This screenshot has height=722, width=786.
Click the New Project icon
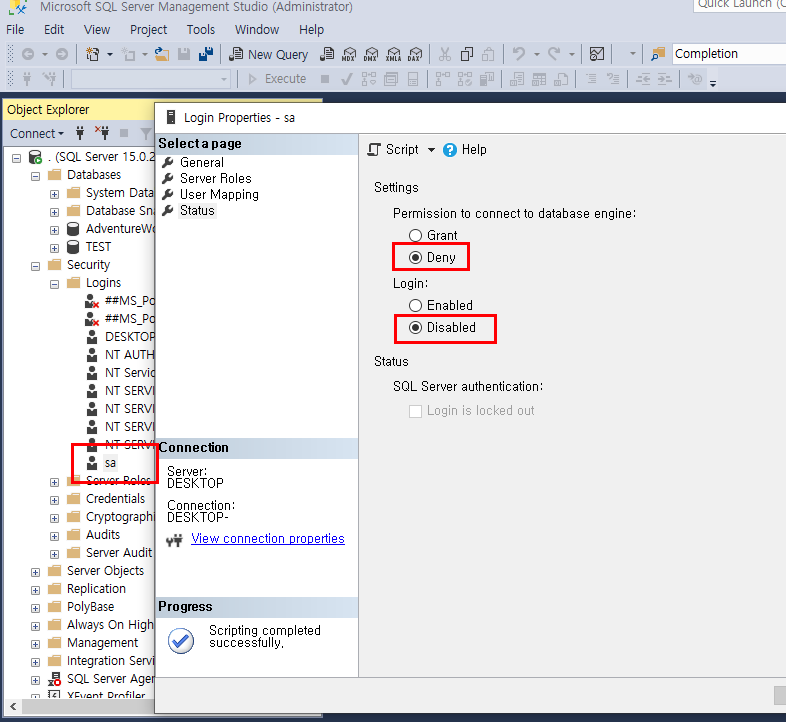(x=92, y=54)
